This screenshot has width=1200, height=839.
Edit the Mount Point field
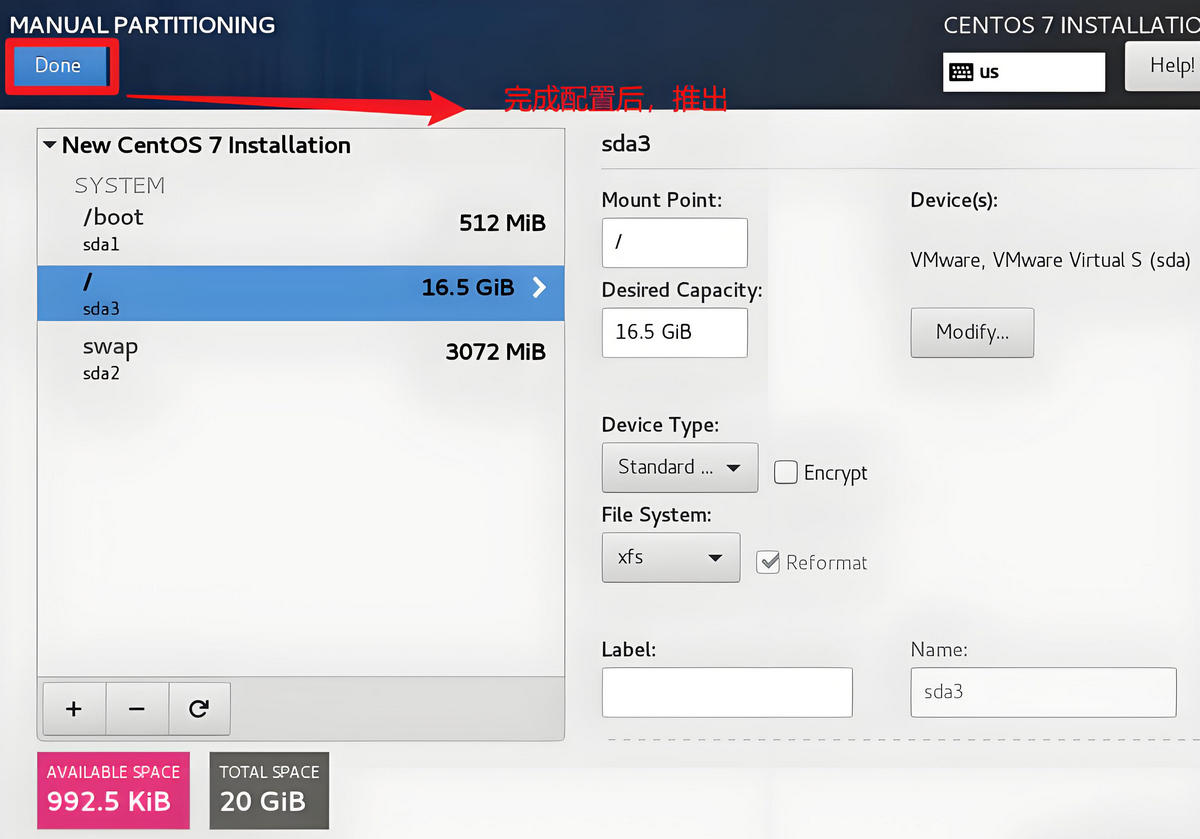[x=674, y=243]
